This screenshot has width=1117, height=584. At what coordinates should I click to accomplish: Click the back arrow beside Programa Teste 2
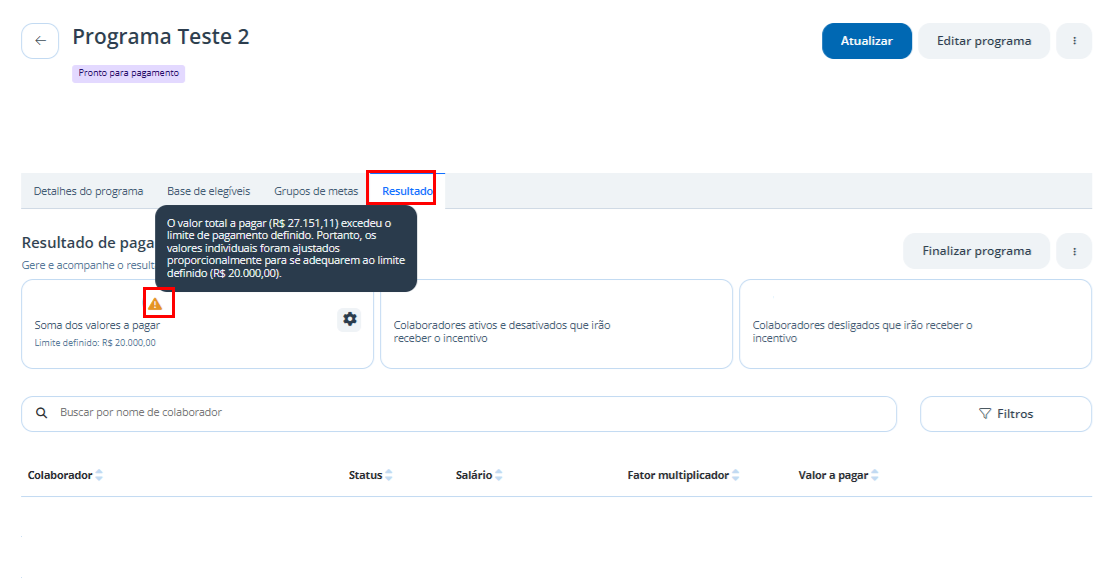point(40,41)
